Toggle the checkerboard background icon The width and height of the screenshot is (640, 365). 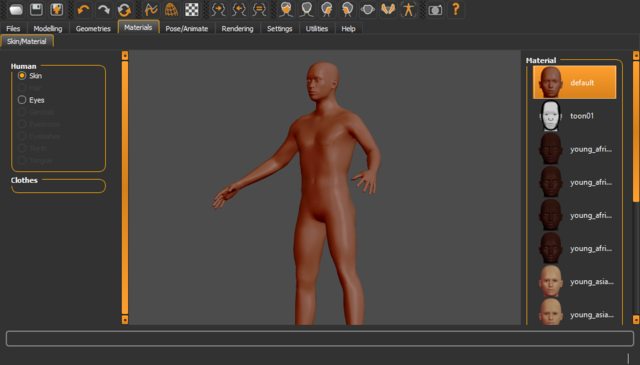(191, 9)
